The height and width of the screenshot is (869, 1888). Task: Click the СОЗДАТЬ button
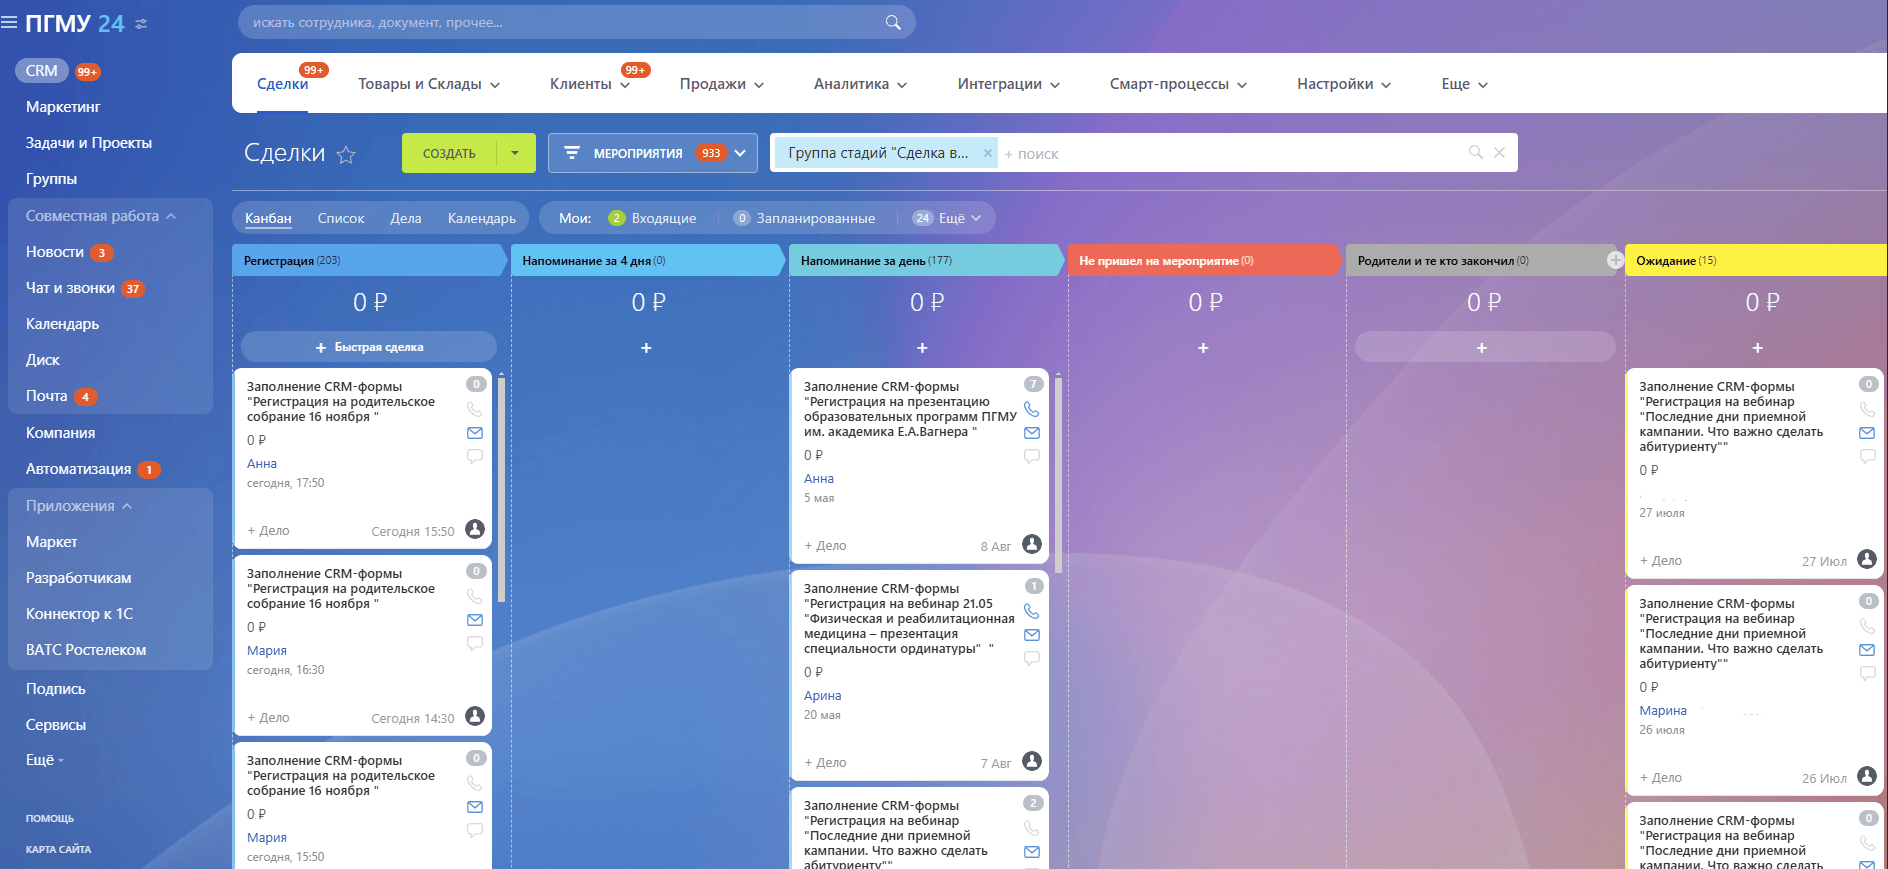449,153
